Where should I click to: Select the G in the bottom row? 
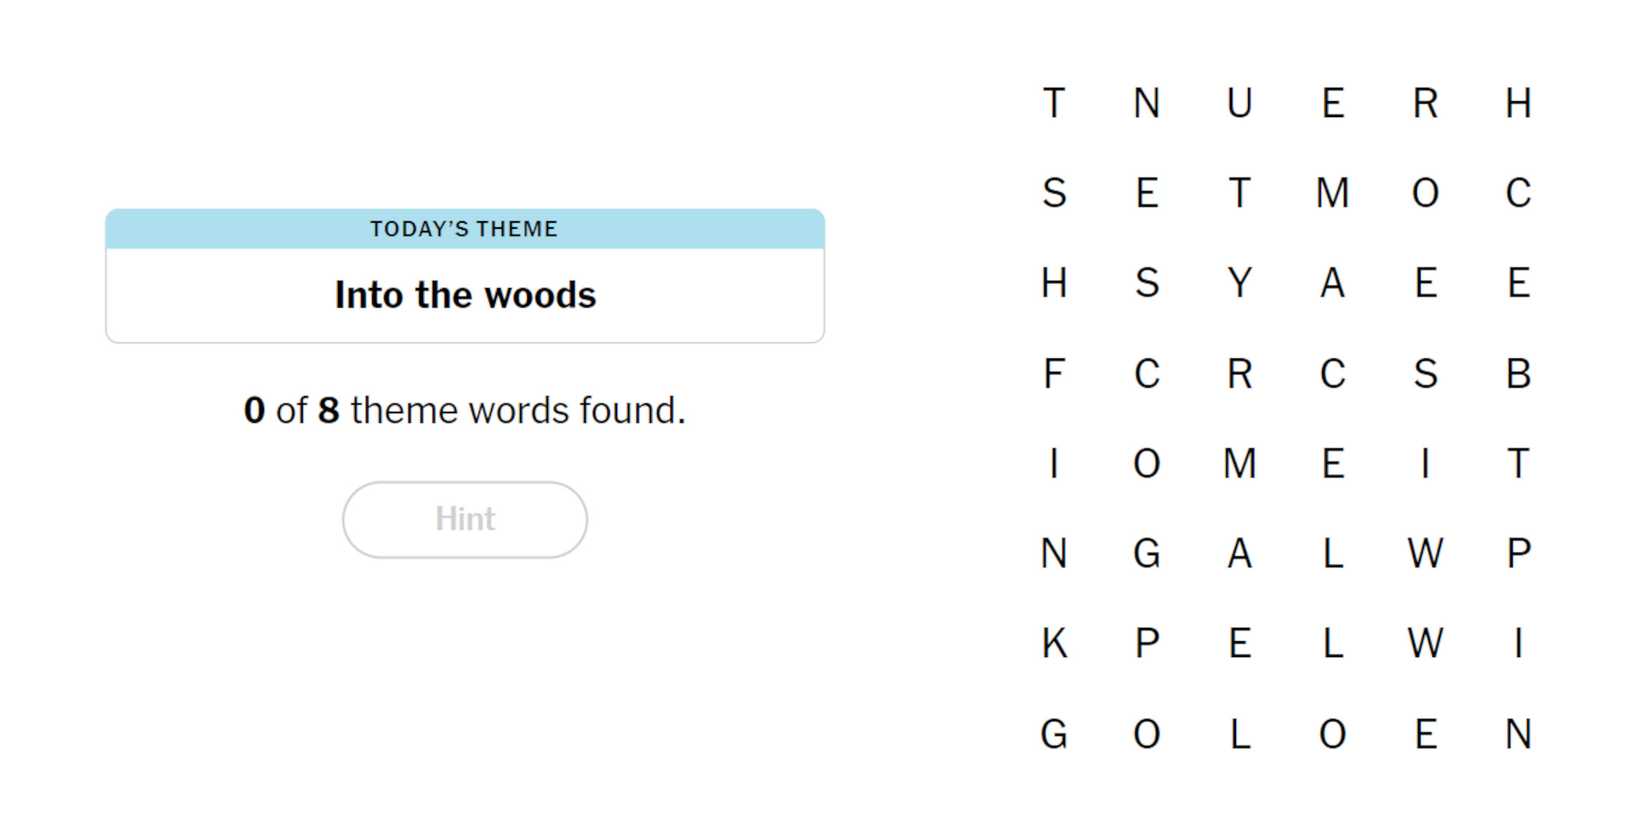[1053, 734]
